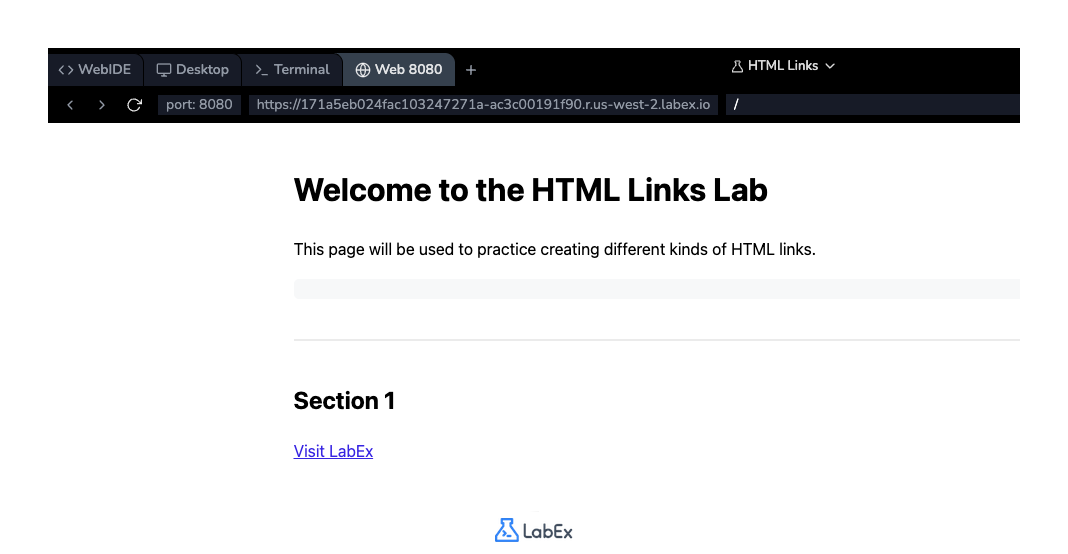This screenshot has width=1068, height=554.
Task: Click the horizontal divider above Section 1
Action: (656, 340)
